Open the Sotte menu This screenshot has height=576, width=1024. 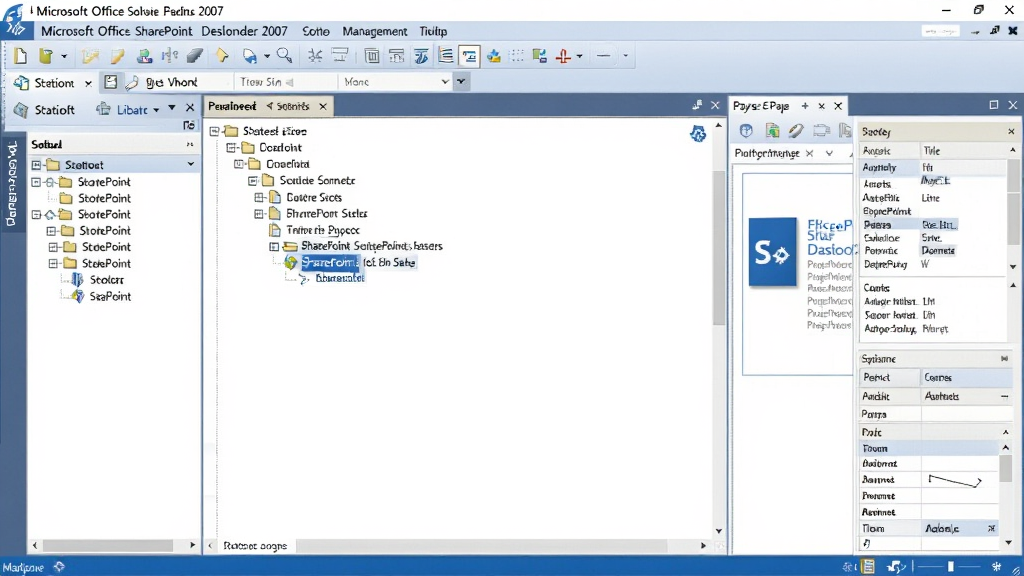coord(315,31)
